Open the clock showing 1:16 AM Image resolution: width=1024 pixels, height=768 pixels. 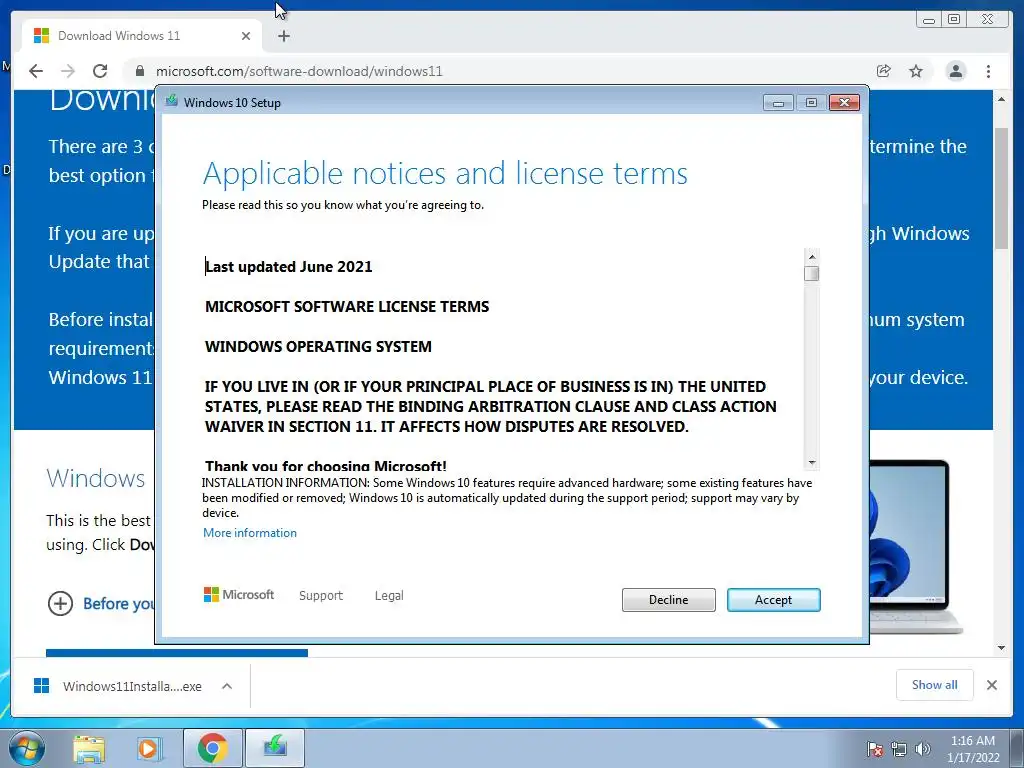(973, 748)
